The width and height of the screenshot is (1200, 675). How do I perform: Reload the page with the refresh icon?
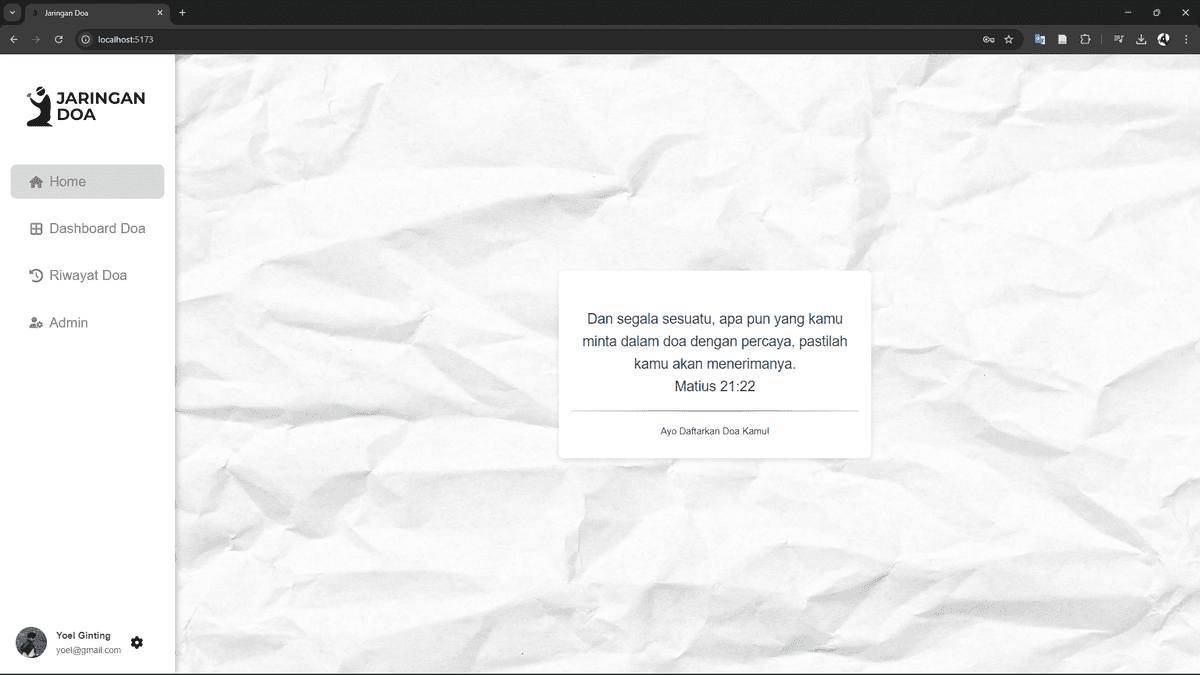click(x=59, y=39)
